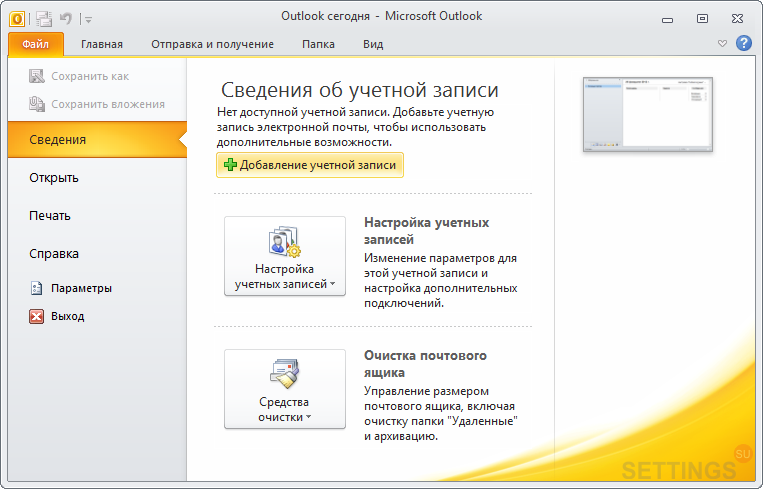Maximize the Outlook window
This screenshot has height=489, width=763.
point(702,19)
